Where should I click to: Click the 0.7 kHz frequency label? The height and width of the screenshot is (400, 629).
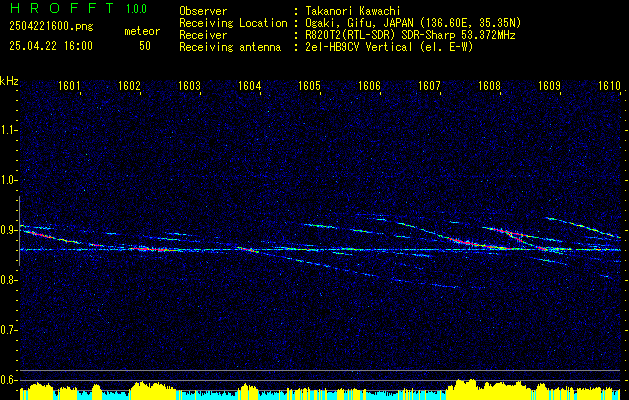[7, 330]
